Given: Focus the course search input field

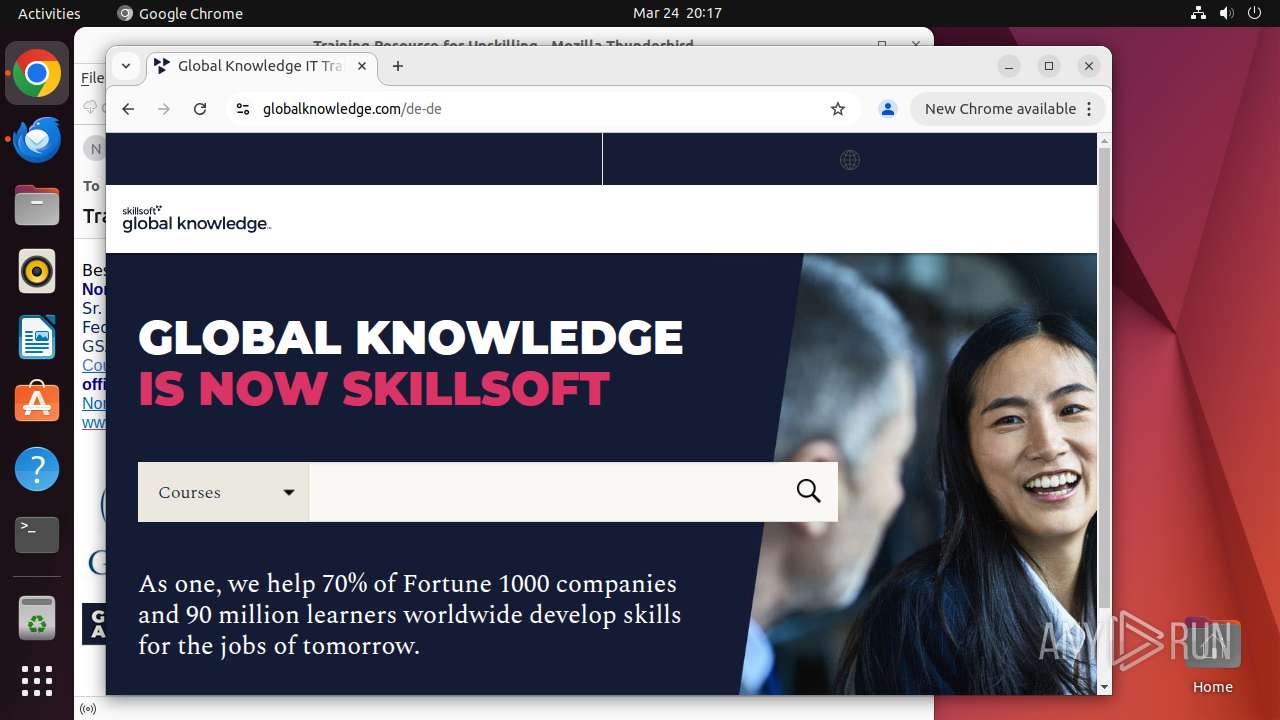Looking at the screenshot, I should [544, 492].
